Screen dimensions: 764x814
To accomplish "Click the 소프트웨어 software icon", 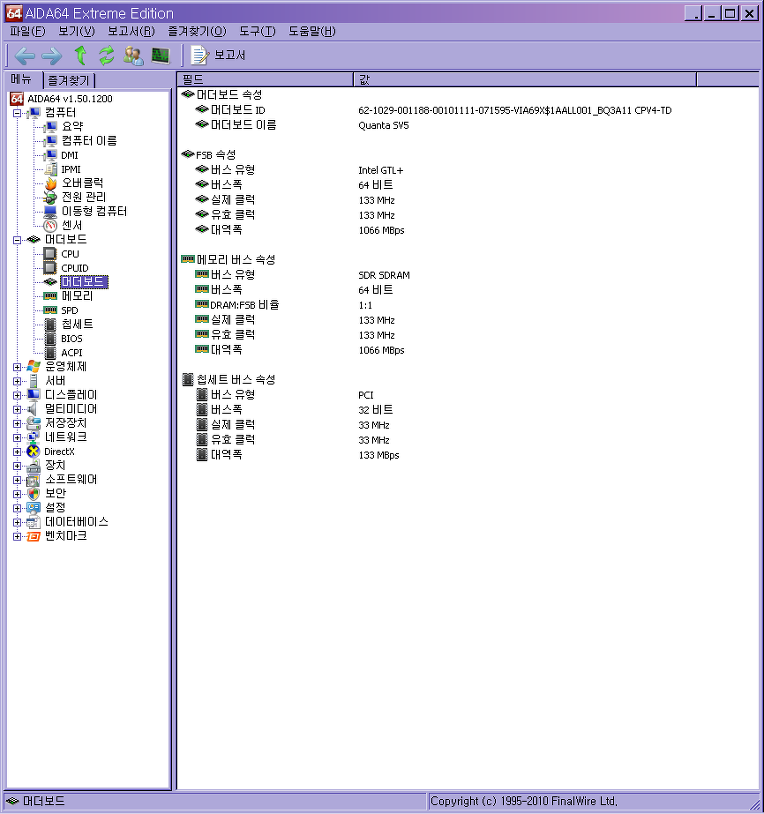I will coord(34,480).
